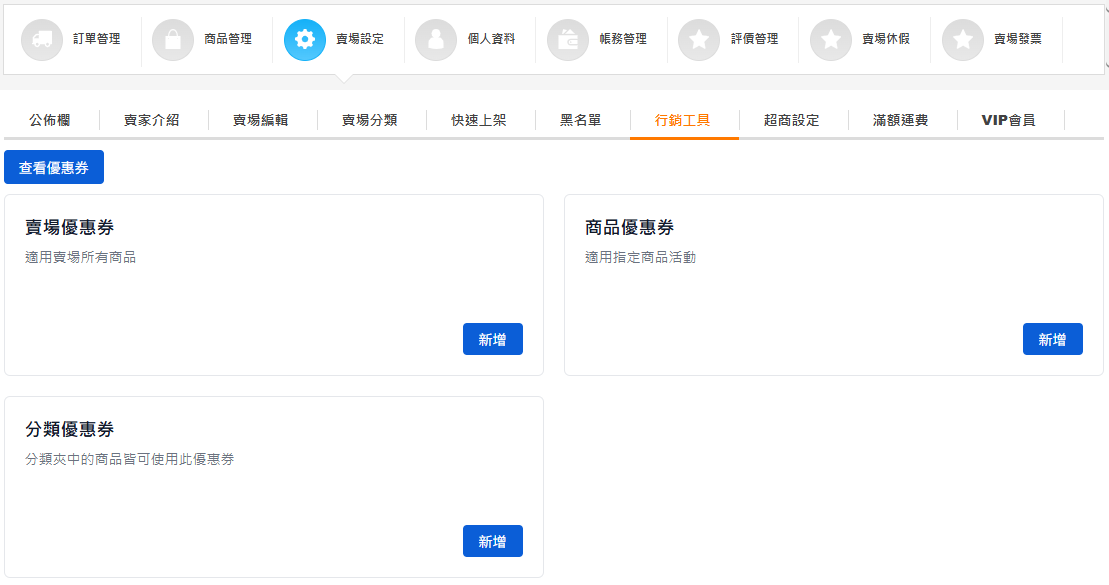Click the 查看優惠券 button
The width and height of the screenshot is (1109, 585).
pyautogui.click(x=54, y=168)
